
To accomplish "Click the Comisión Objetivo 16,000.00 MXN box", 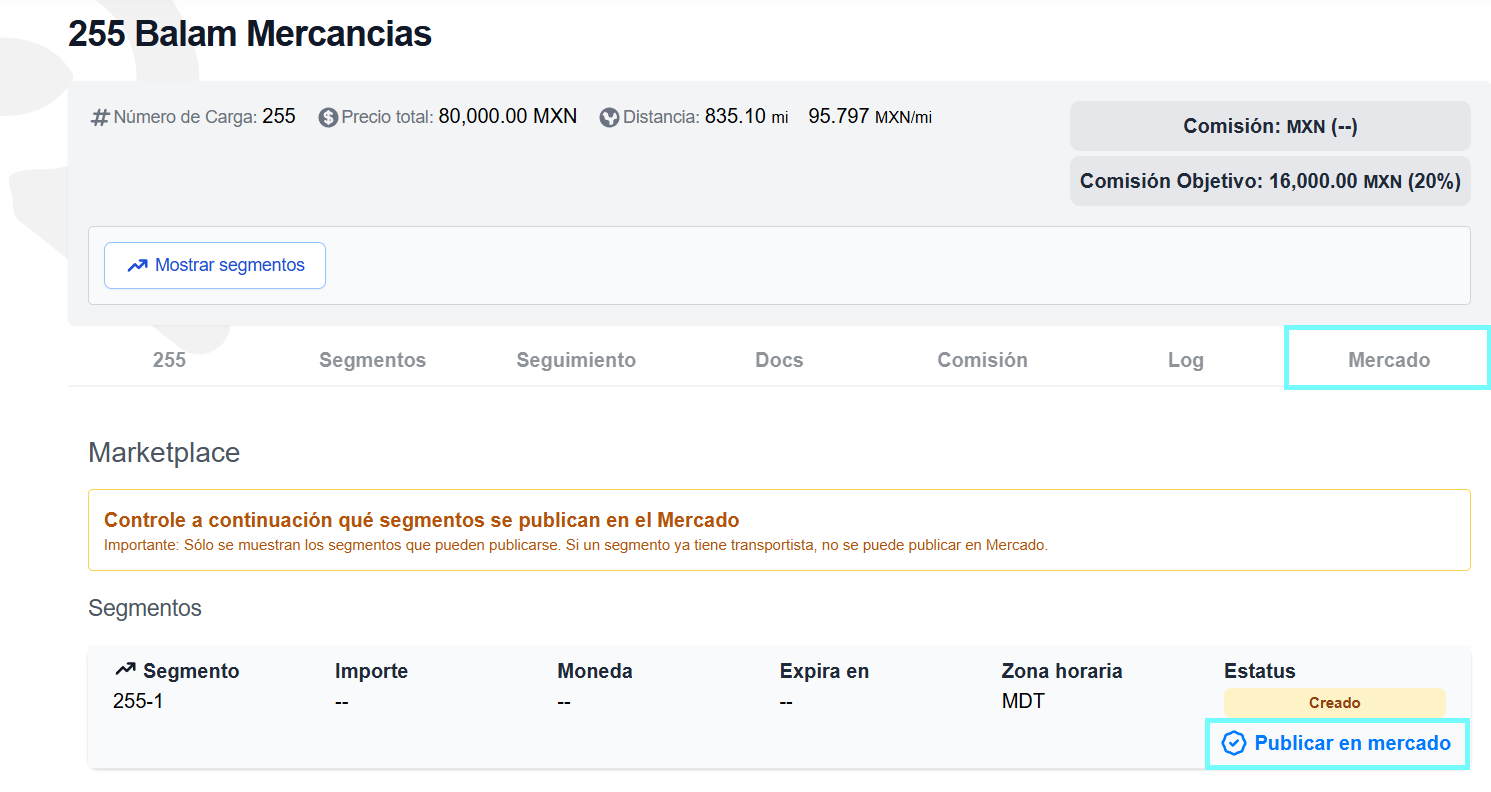I will point(1270,181).
